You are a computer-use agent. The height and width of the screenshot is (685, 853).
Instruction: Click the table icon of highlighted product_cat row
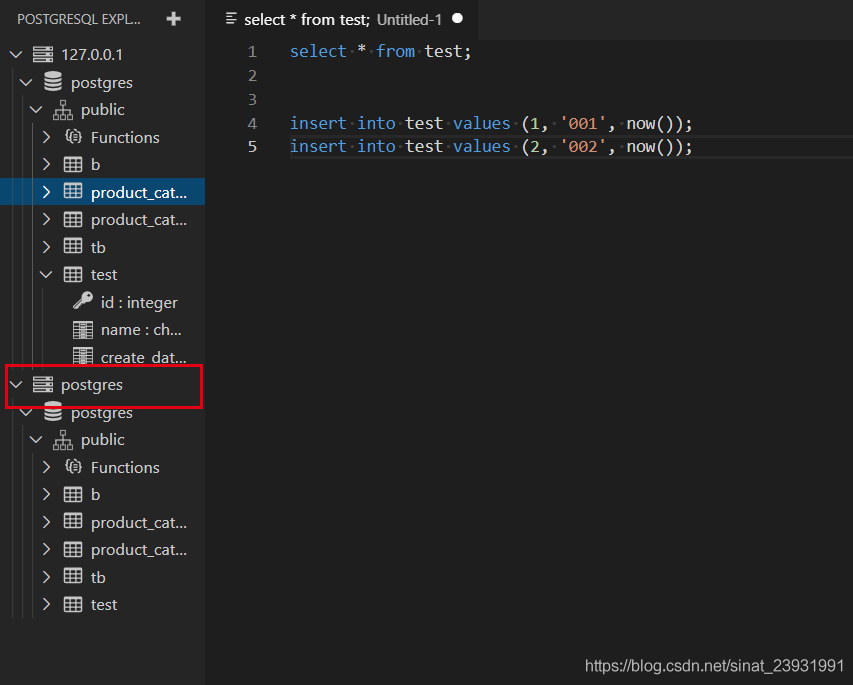73,192
